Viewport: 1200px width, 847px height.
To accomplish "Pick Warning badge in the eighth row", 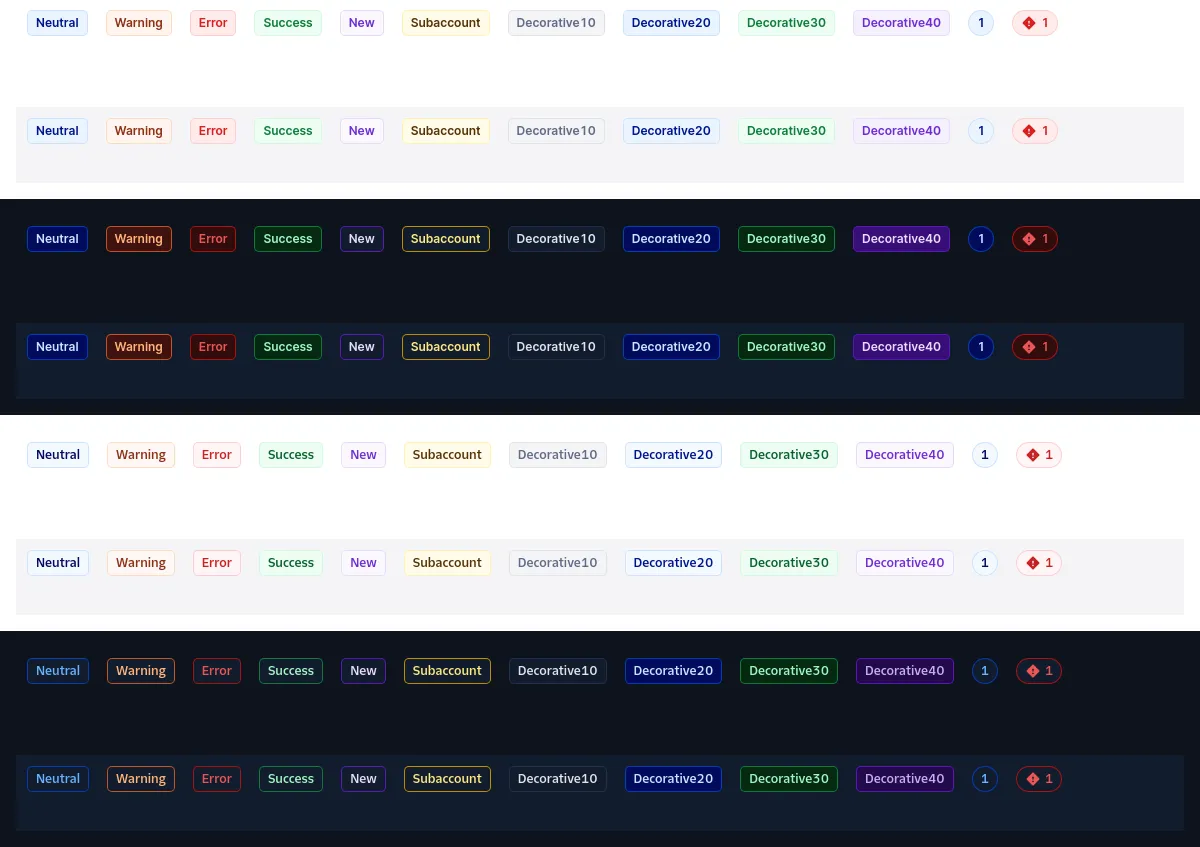I will 141,779.
